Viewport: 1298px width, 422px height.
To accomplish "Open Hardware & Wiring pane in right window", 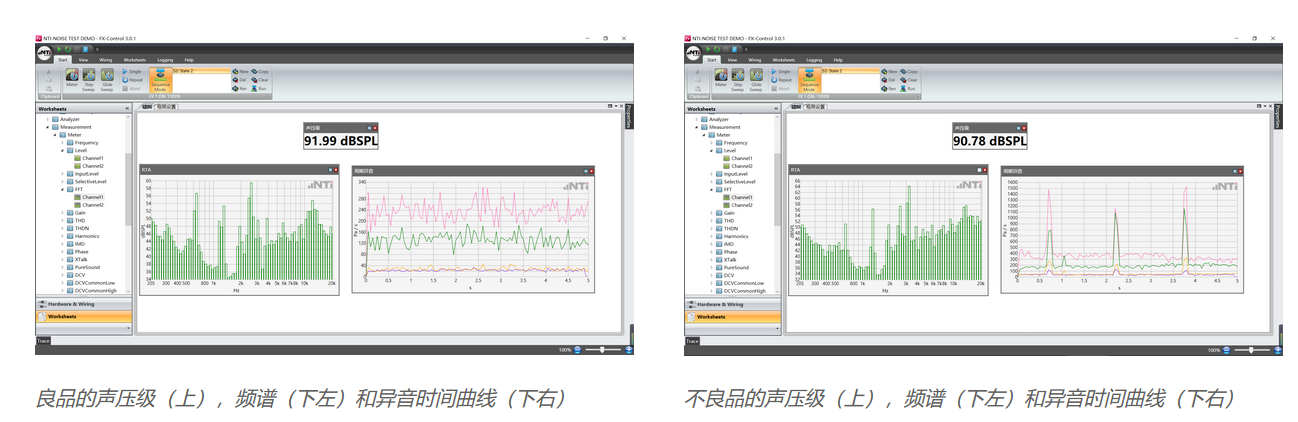I will 733,304.
